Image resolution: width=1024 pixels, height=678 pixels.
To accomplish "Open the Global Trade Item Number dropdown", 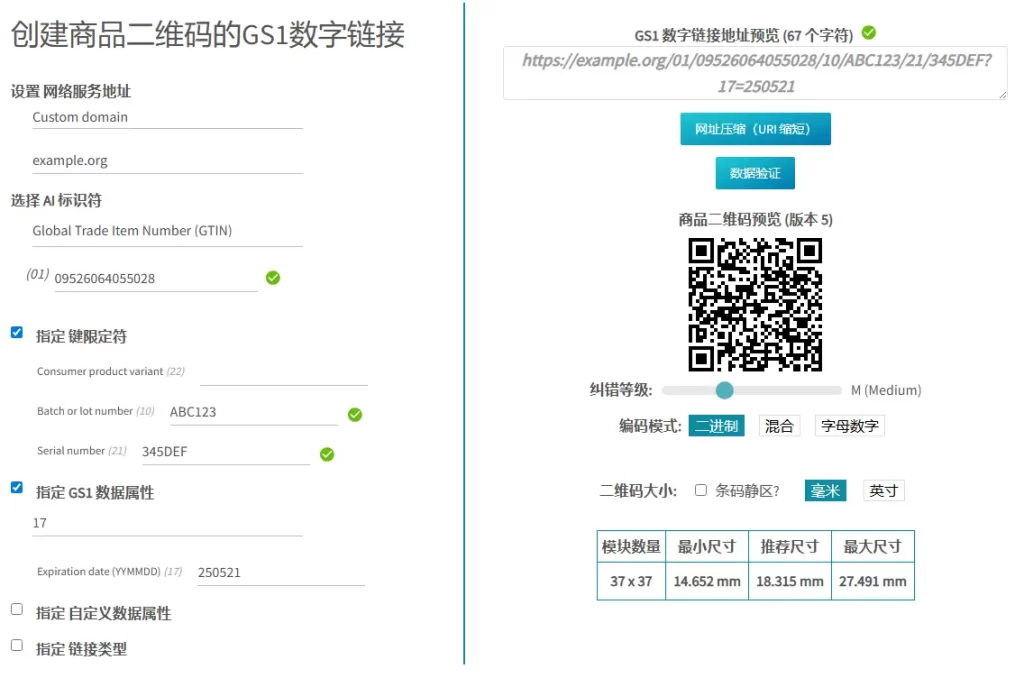I will tap(166, 231).
